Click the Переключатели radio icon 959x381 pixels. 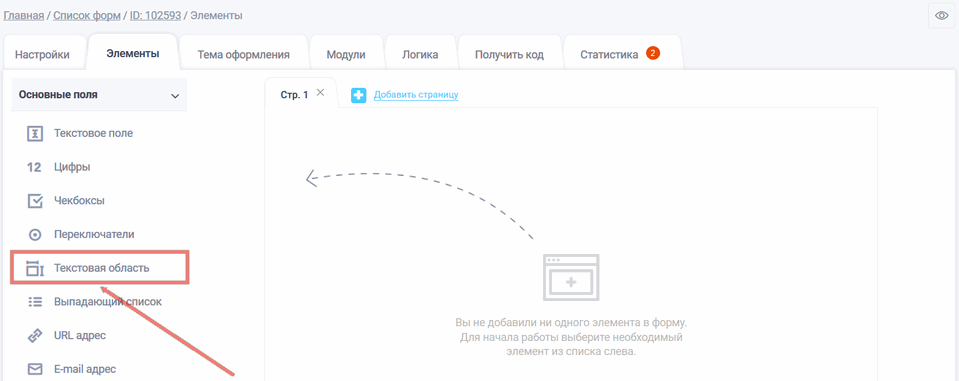pyautogui.click(x=35, y=234)
